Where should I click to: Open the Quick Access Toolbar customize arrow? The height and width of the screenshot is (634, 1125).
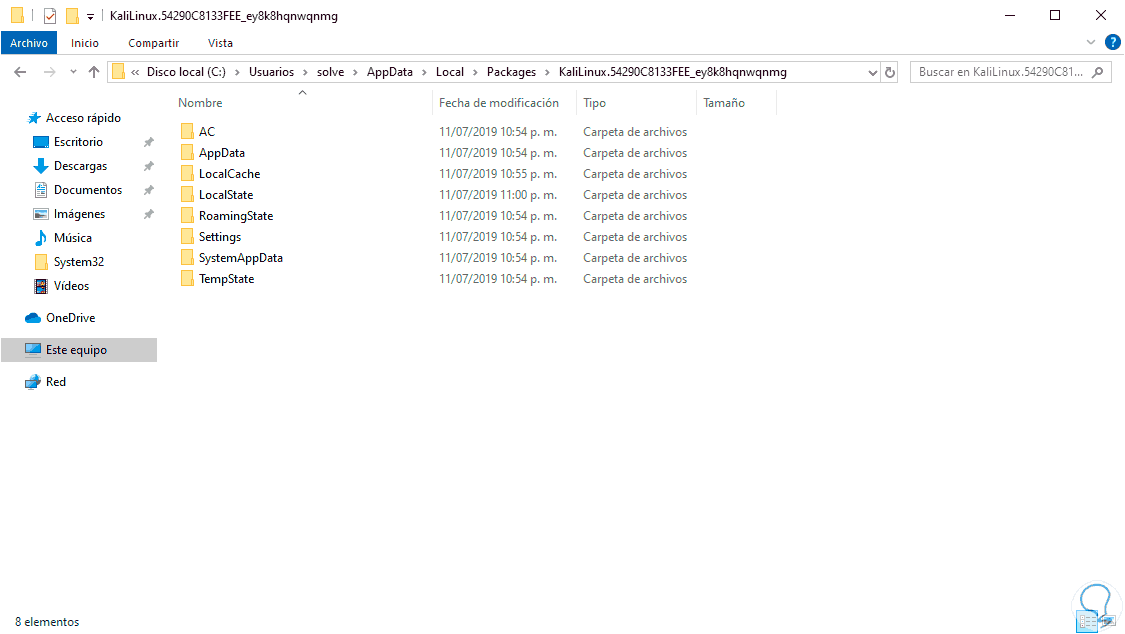click(90, 16)
